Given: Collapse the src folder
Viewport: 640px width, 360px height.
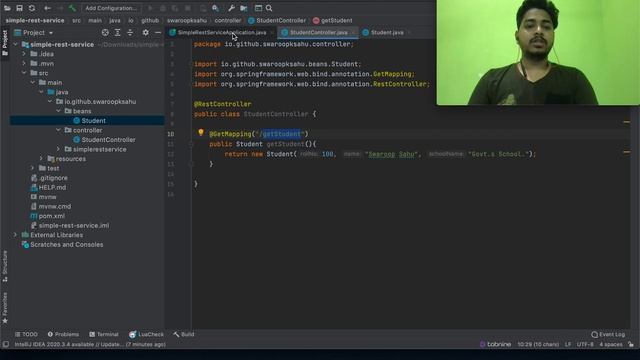Looking at the screenshot, I should tap(24, 73).
